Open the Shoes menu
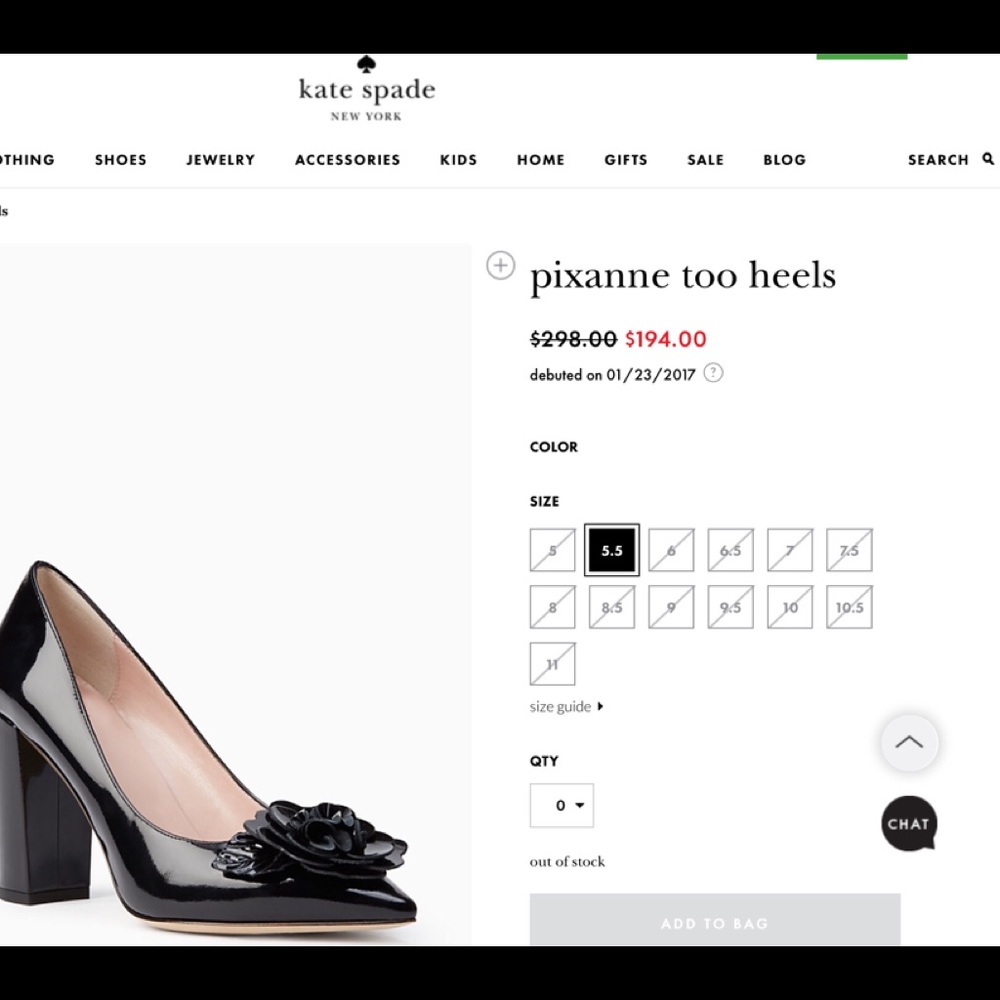This screenshot has width=1000, height=1000. click(121, 159)
